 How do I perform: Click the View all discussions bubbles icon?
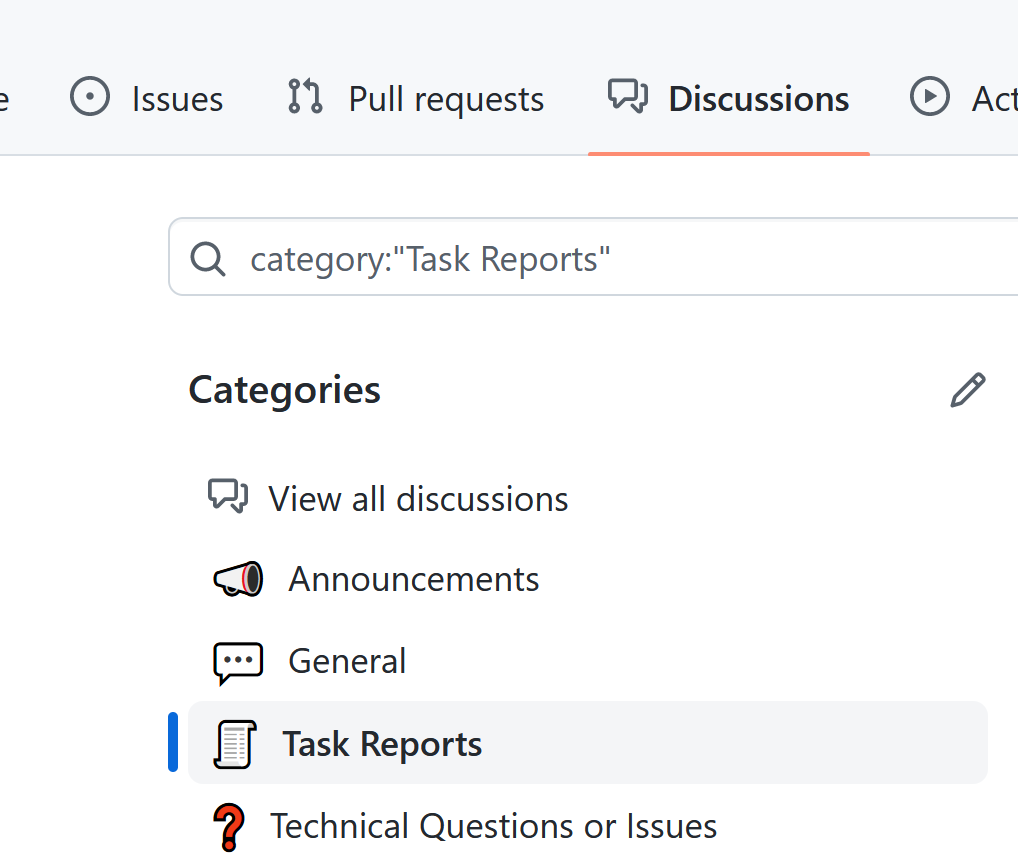pyautogui.click(x=228, y=497)
